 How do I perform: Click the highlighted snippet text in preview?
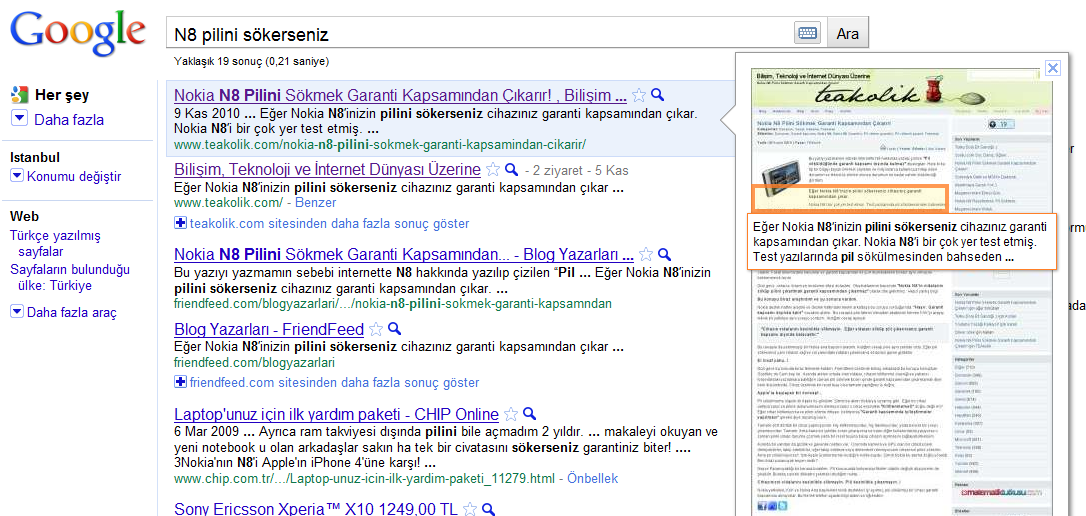[x=901, y=242]
